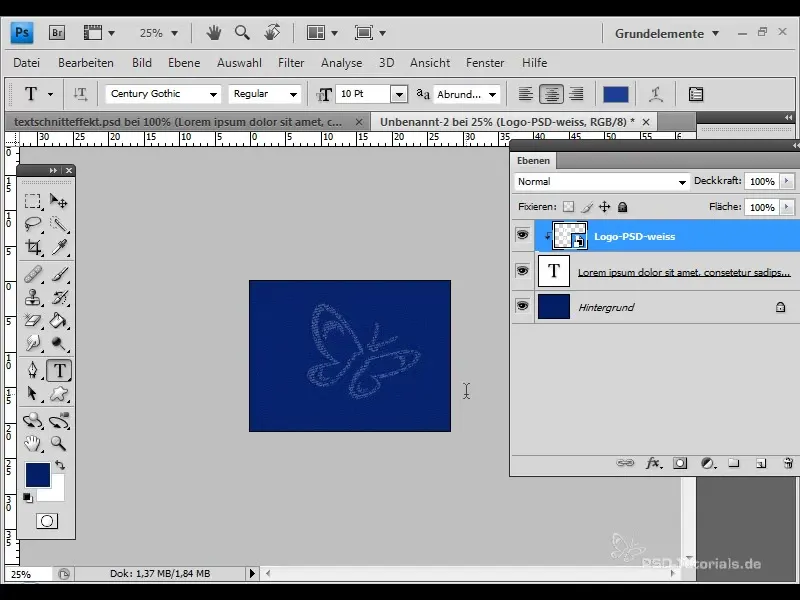Screen dimensions: 800x600
Task: Open the Screen Mode dropdown
Action: pos(370,33)
